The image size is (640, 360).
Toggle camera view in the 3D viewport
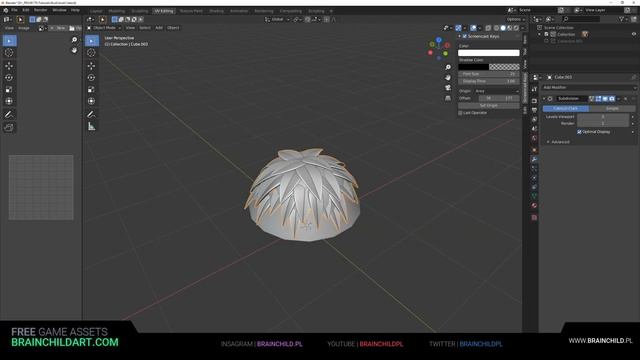[x=448, y=88]
